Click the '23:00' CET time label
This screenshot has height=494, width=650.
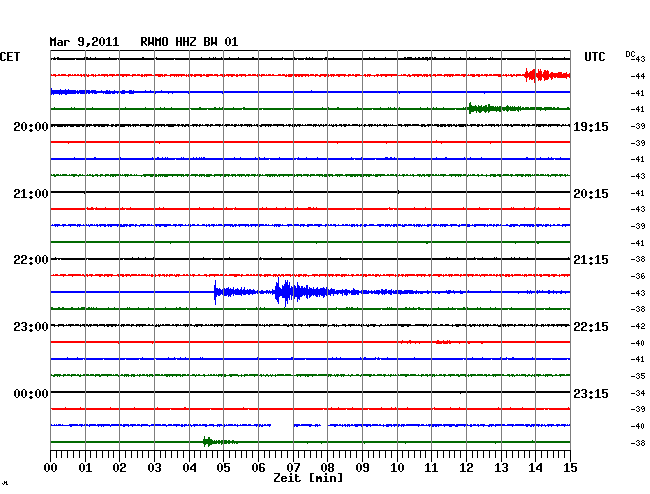tap(31, 327)
